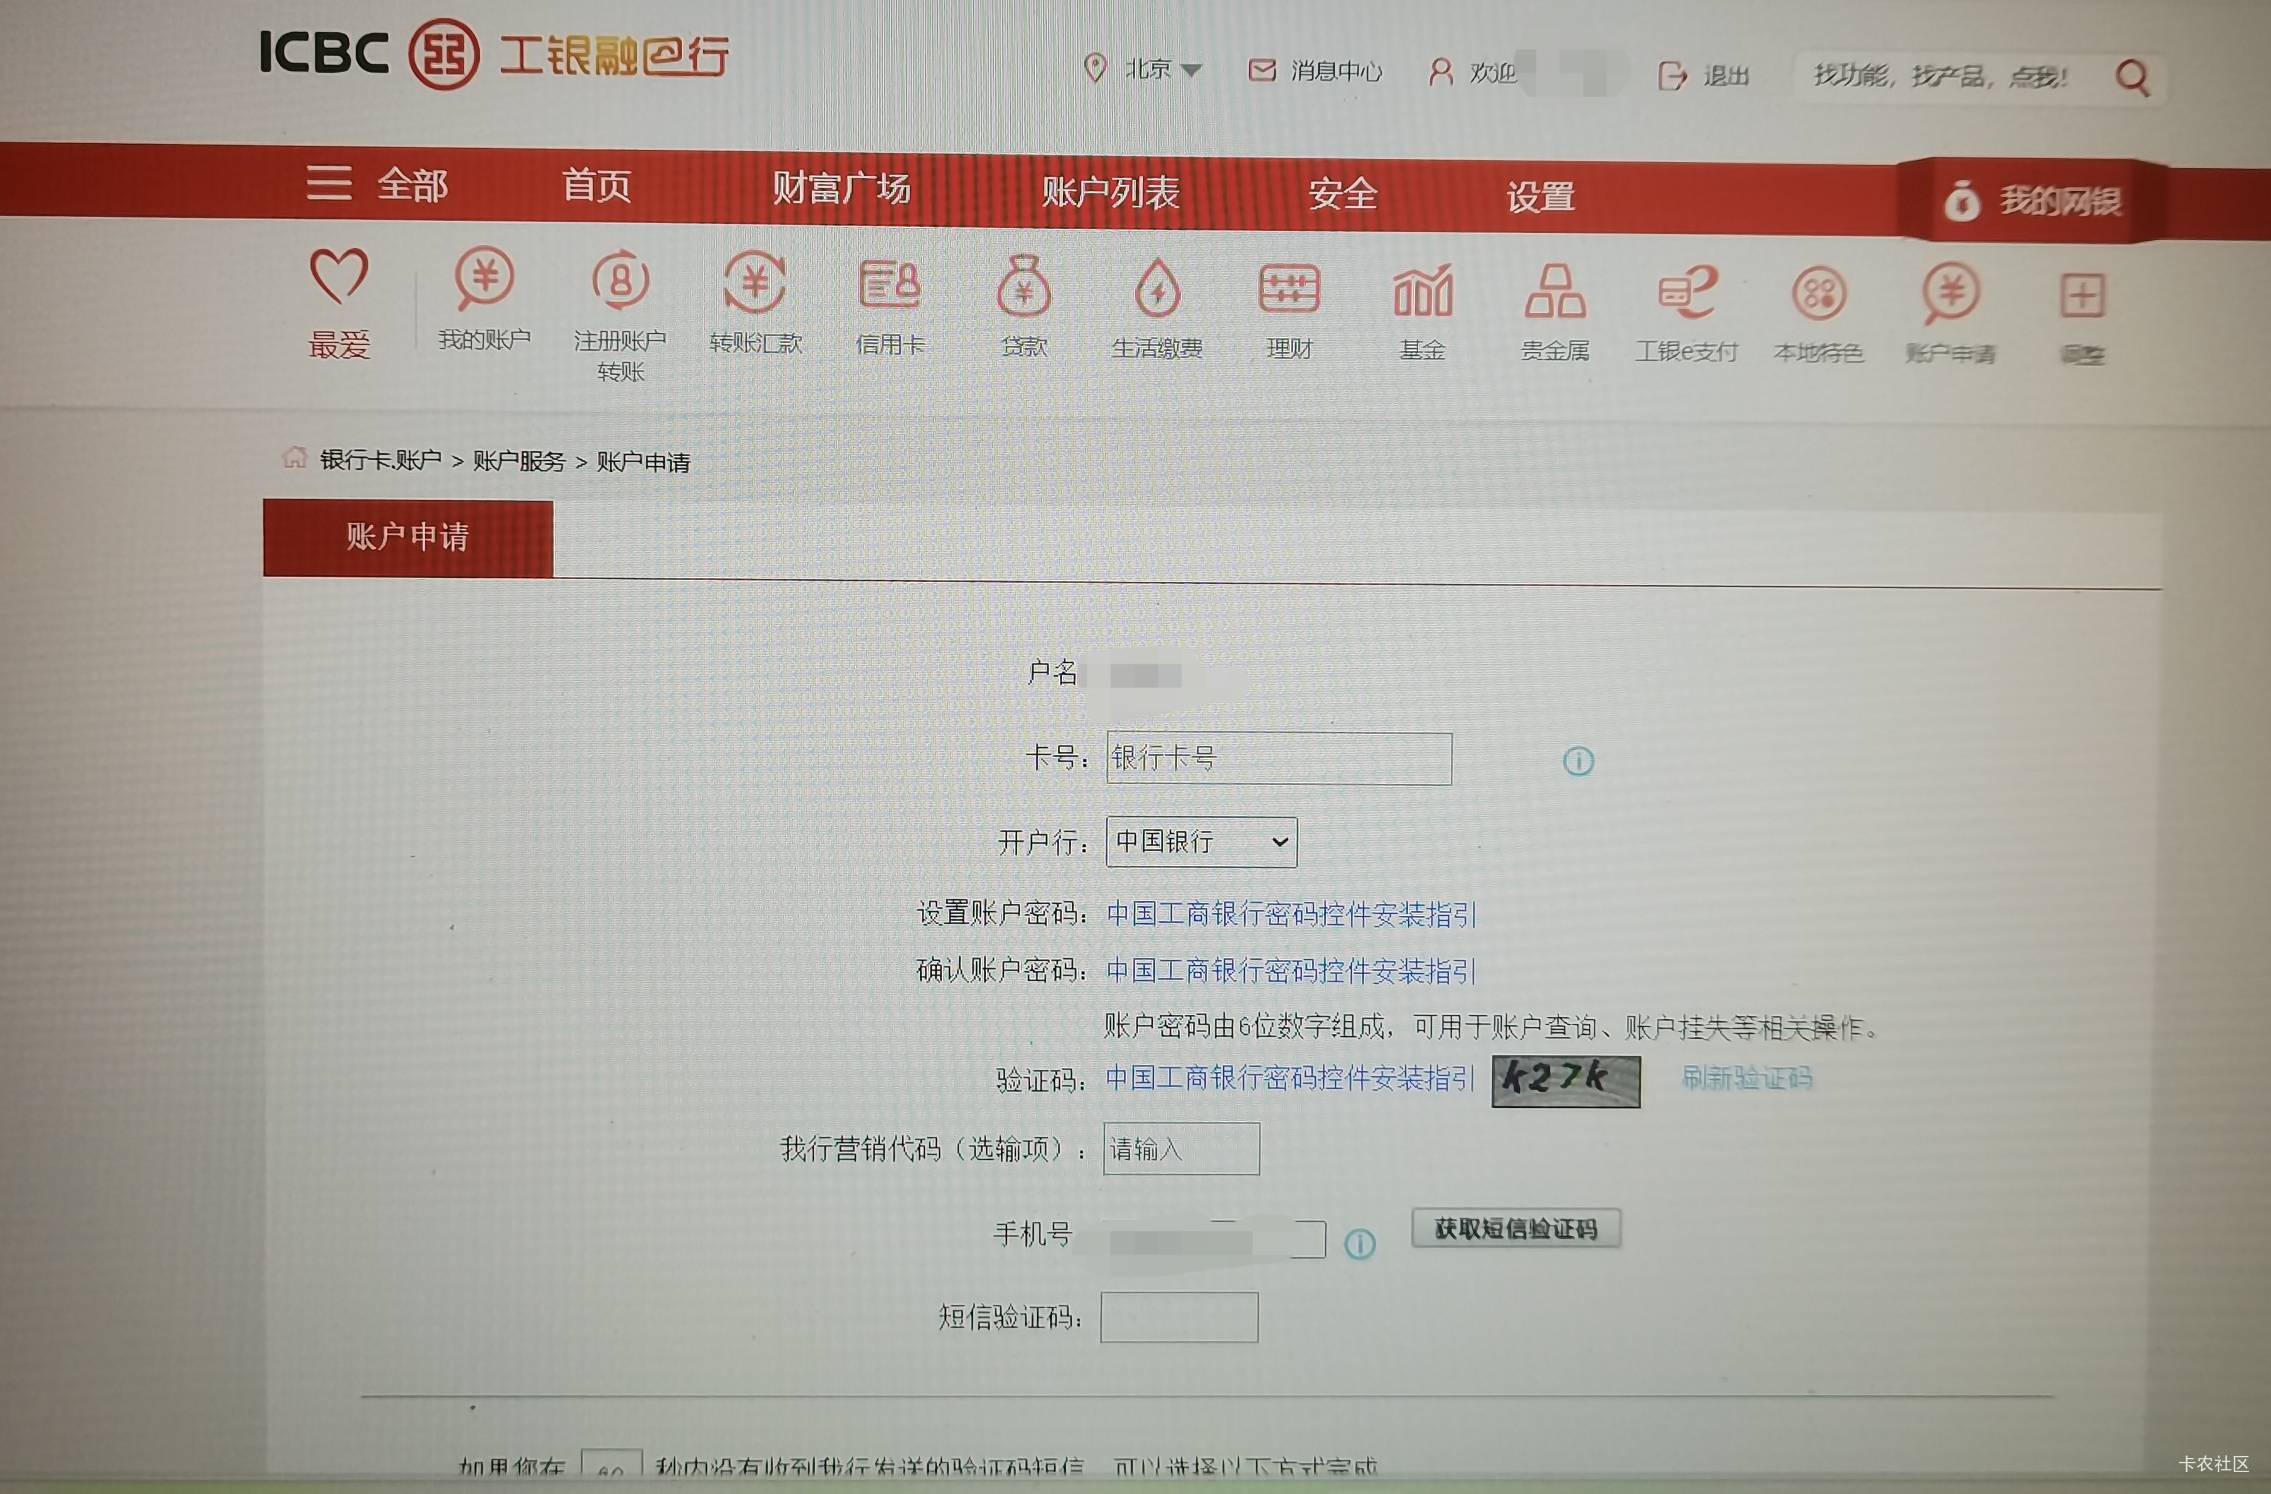Open the 贷款 money bag icon
This screenshot has width=2271, height=1494.
pyautogui.click(x=1023, y=286)
